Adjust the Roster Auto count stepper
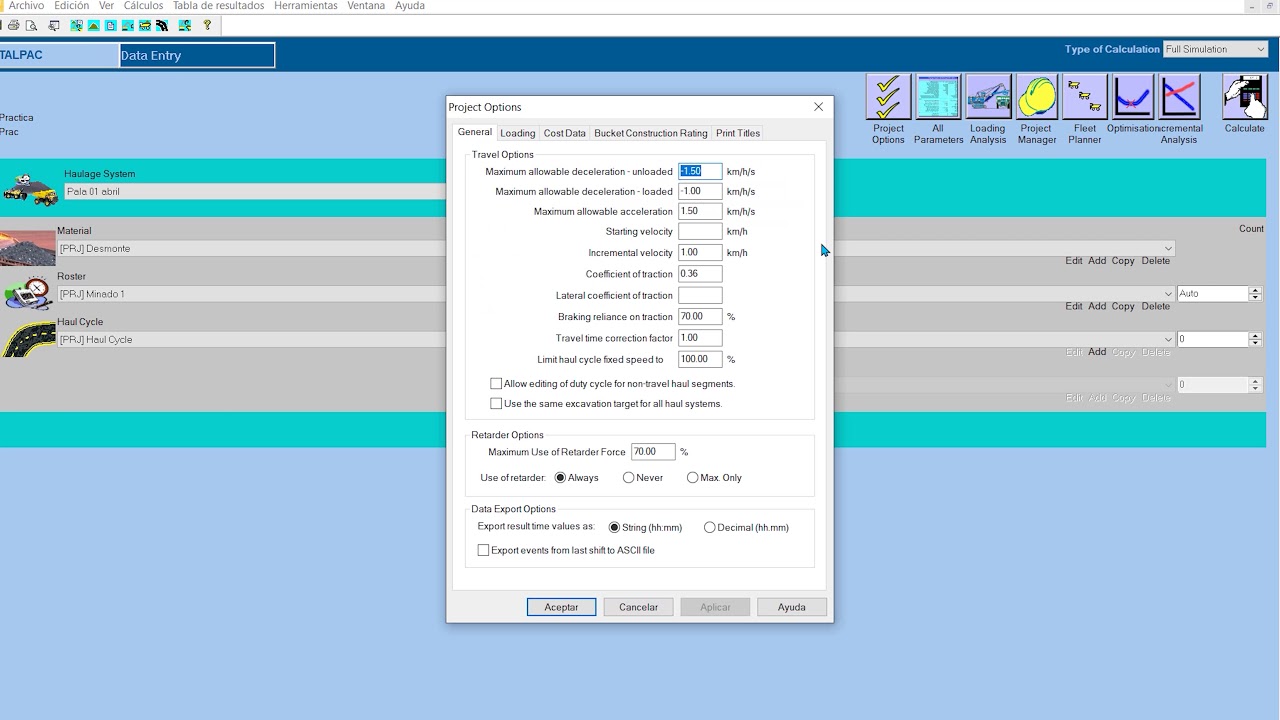The height and width of the screenshot is (720, 1280). [1255, 293]
